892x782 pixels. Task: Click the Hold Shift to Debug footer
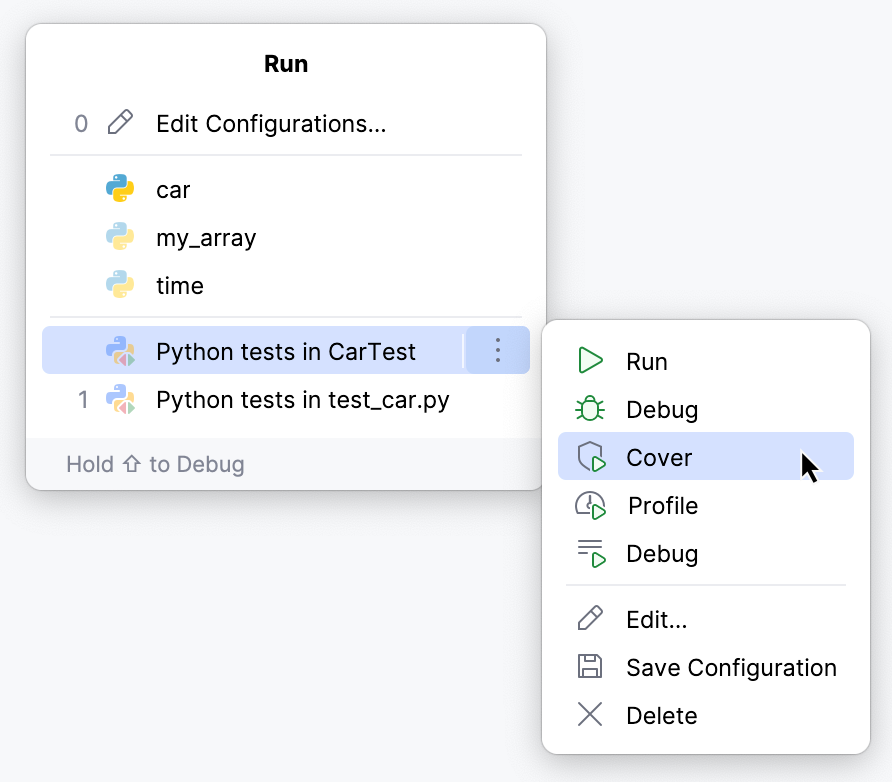click(155, 464)
